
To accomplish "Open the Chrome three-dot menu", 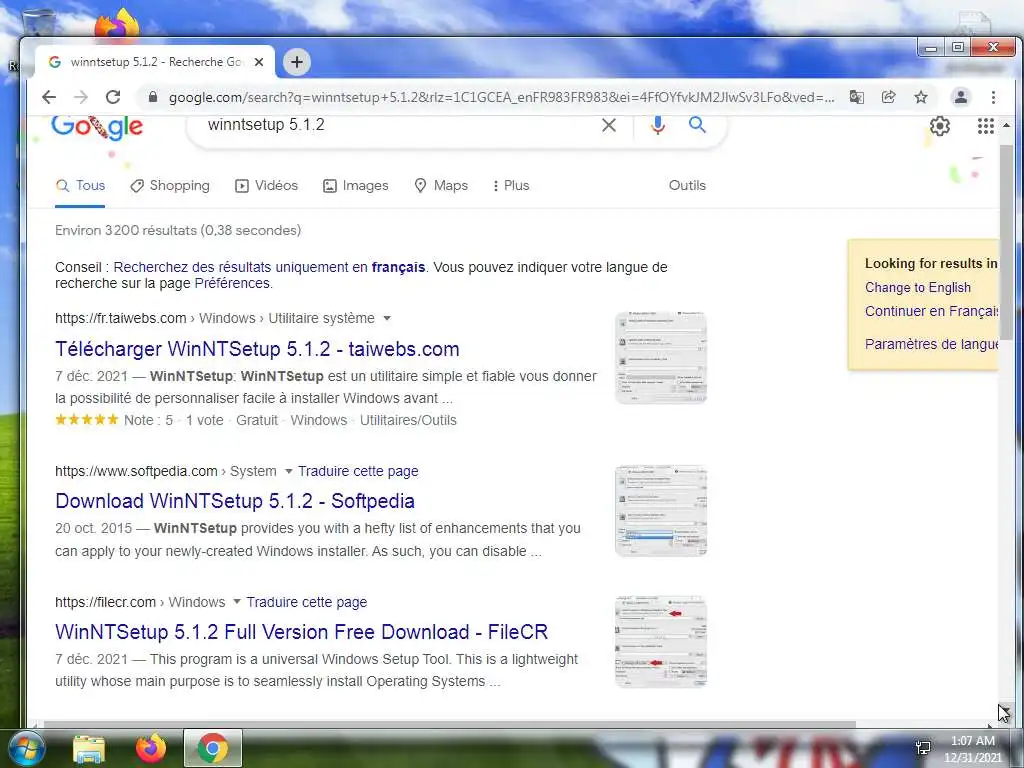I will click(993, 97).
